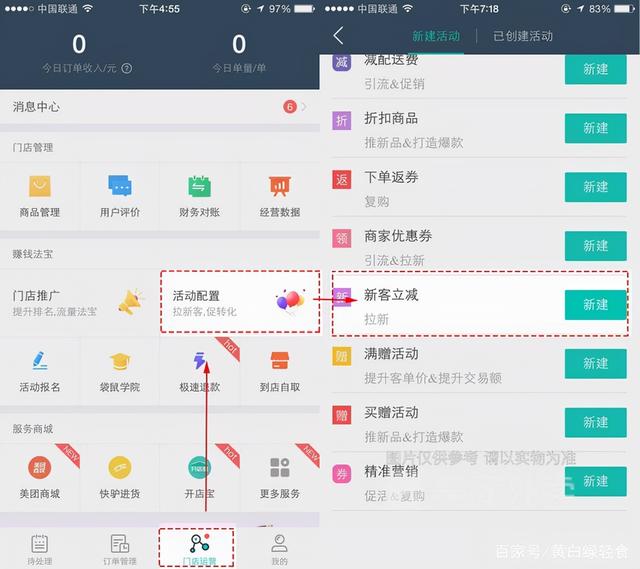Tap the 新客立减 row title
The width and height of the screenshot is (640, 569).
point(391,295)
